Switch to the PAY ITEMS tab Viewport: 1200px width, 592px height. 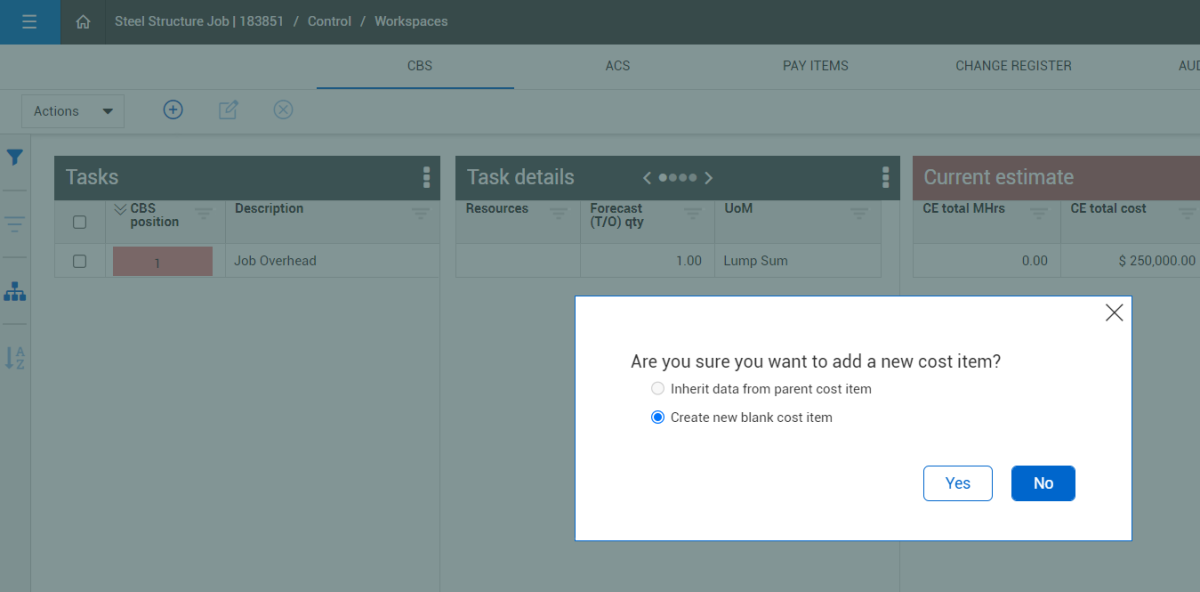click(815, 66)
